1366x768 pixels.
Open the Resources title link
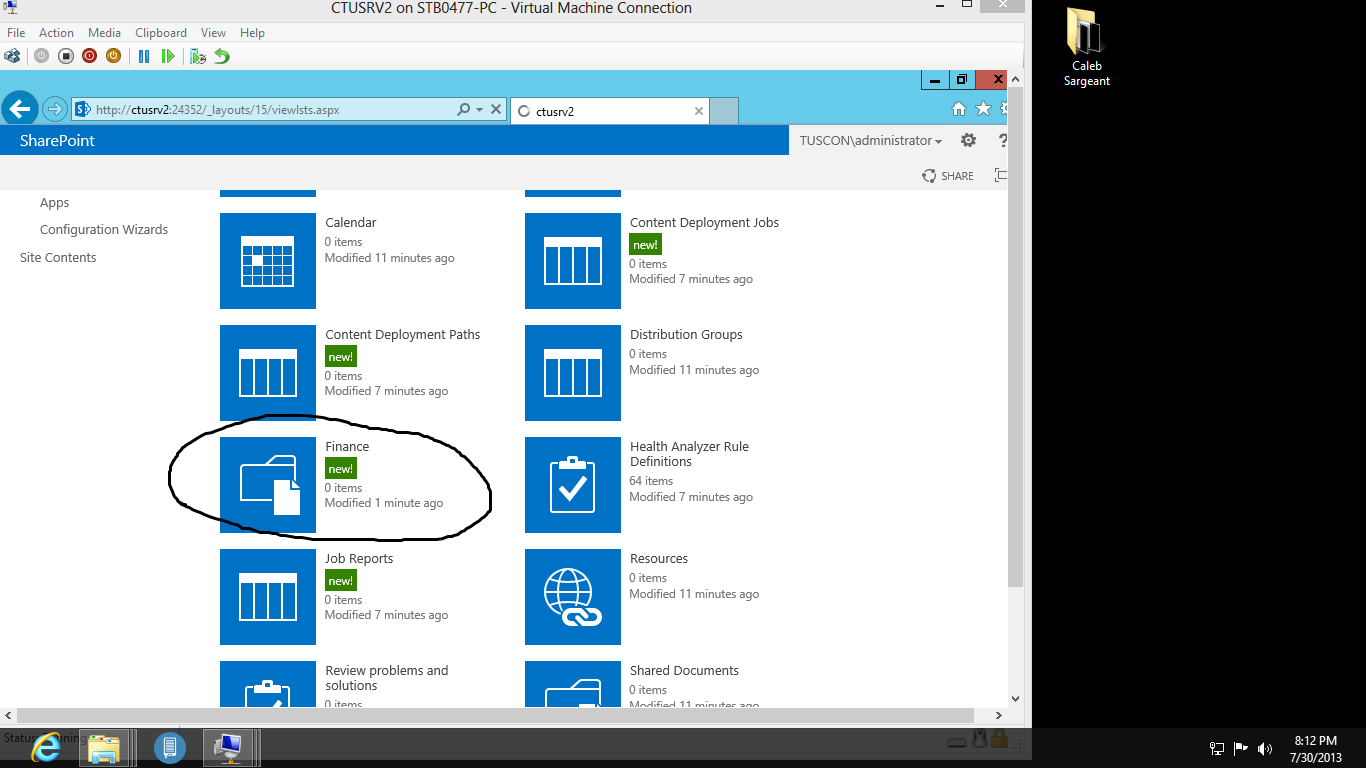pyautogui.click(x=659, y=559)
